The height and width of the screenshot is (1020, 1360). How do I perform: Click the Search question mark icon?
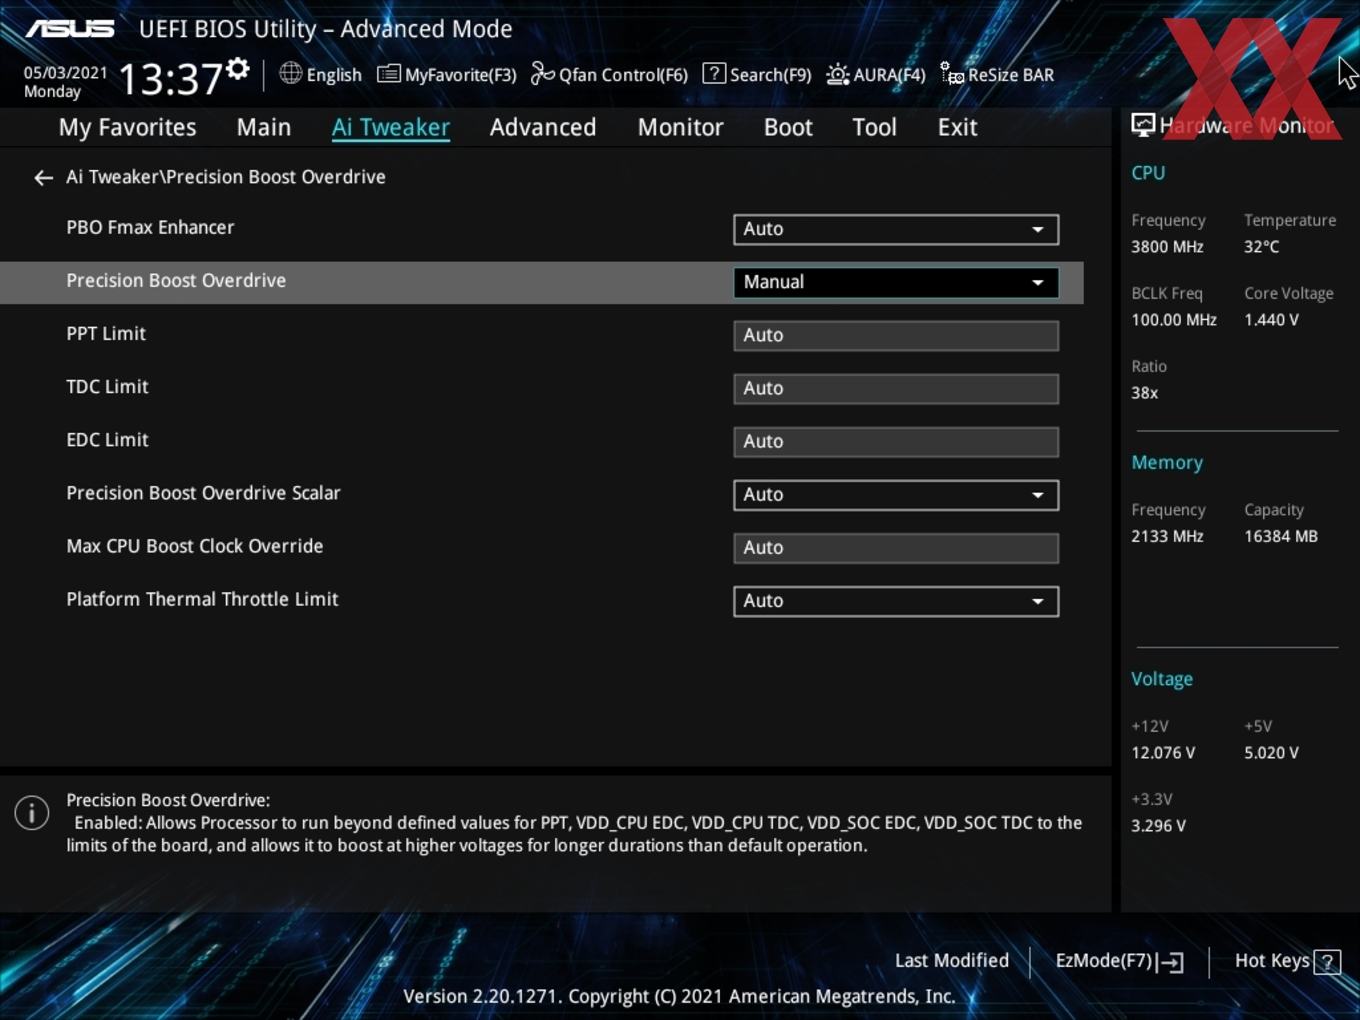click(714, 74)
